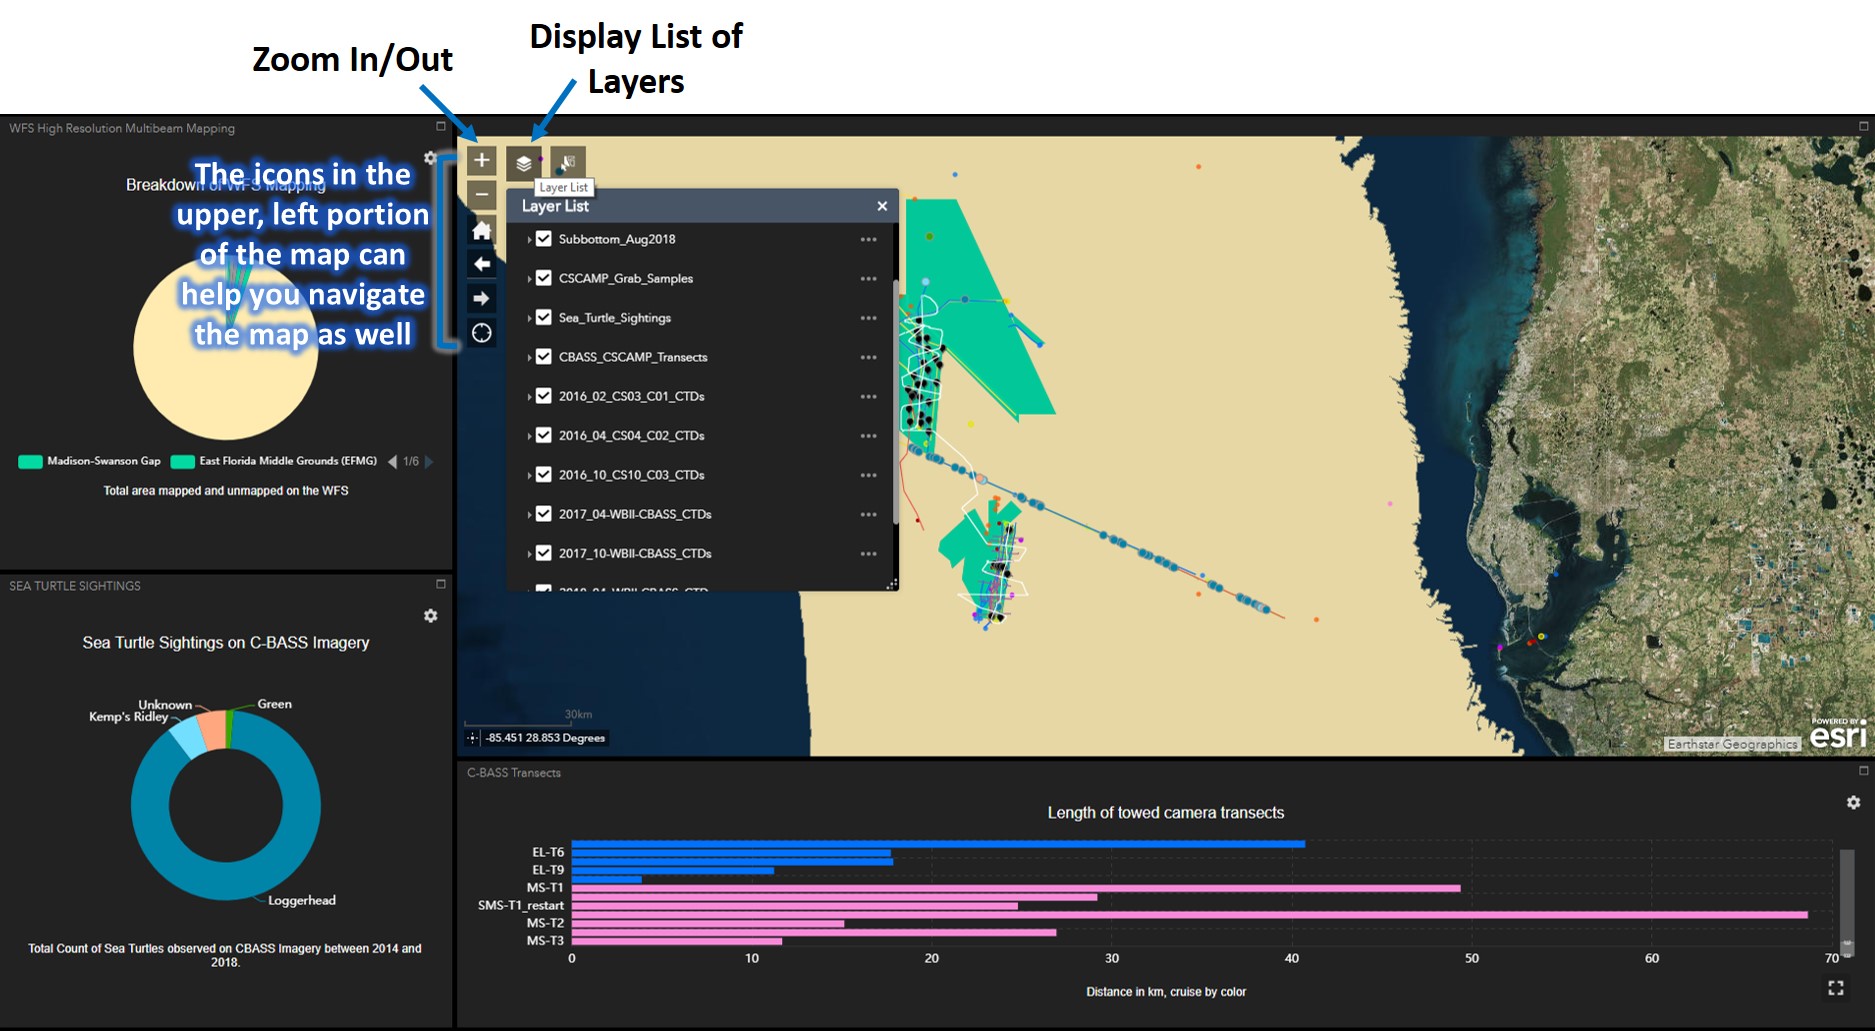Return map to default home extent
The width and height of the screenshot is (1875, 1031).
pyautogui.click(x=481, y=230)
